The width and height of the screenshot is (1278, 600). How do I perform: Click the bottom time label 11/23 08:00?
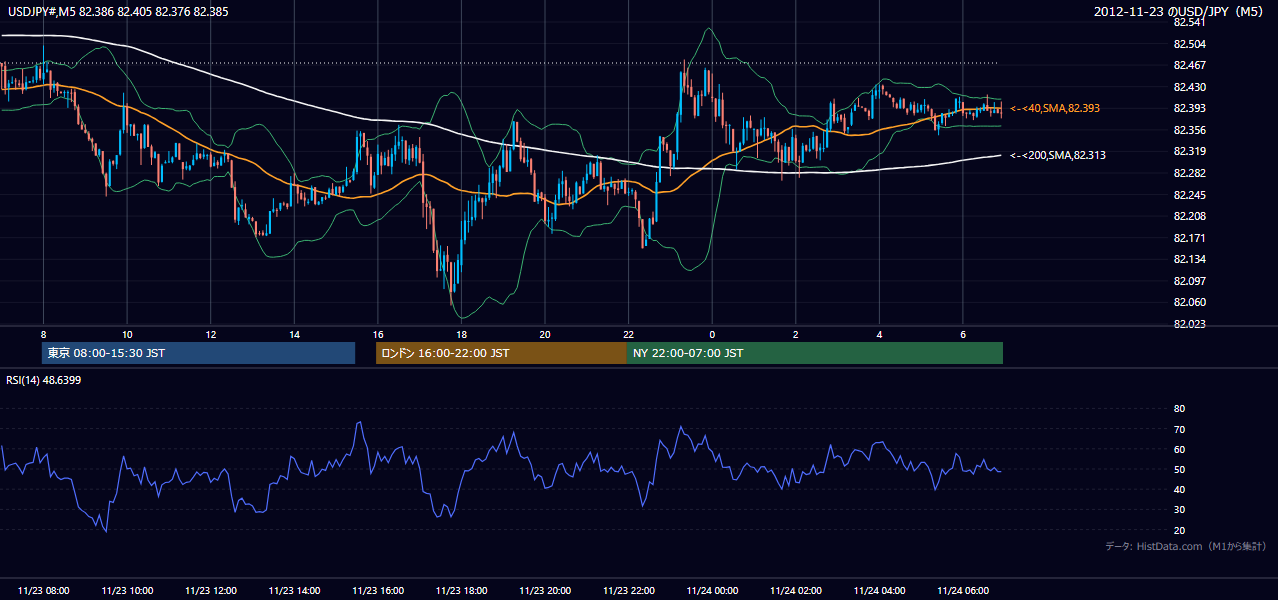click(43, 591)
